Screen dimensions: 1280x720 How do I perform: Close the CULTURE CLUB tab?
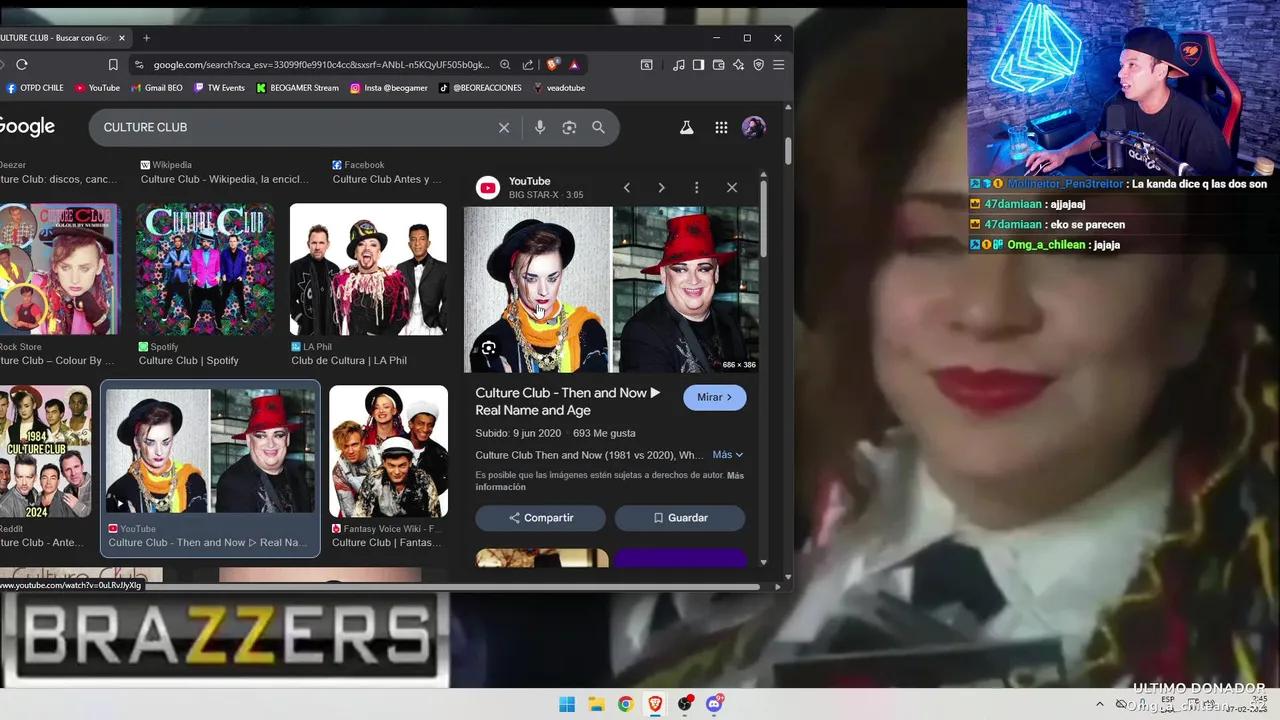[x=122, y=38]
